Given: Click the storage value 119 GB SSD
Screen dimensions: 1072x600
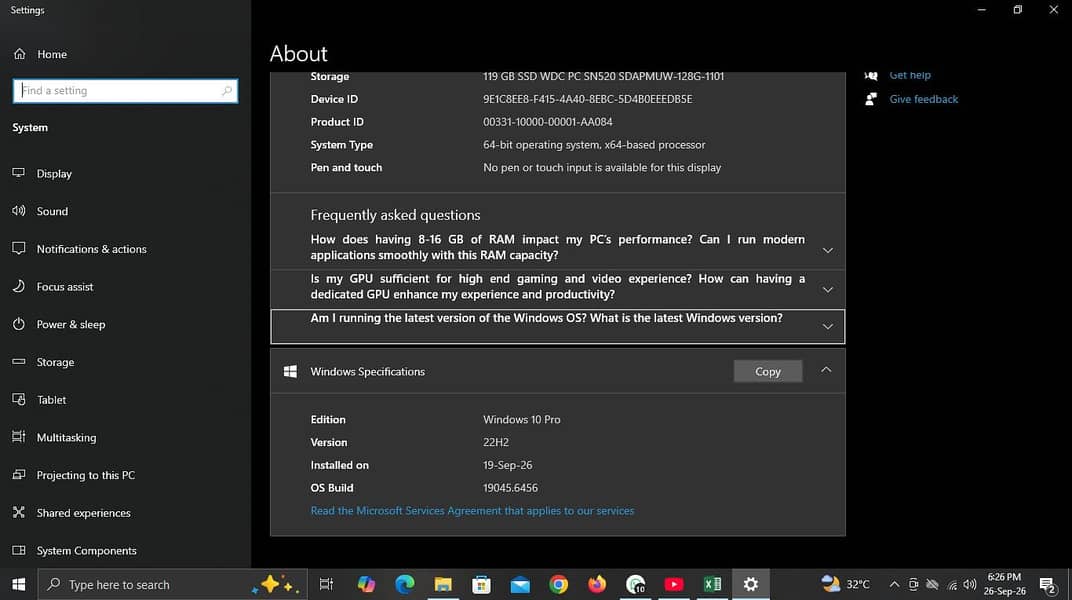Looking at the screenshot, I should [x=603, y=76].
